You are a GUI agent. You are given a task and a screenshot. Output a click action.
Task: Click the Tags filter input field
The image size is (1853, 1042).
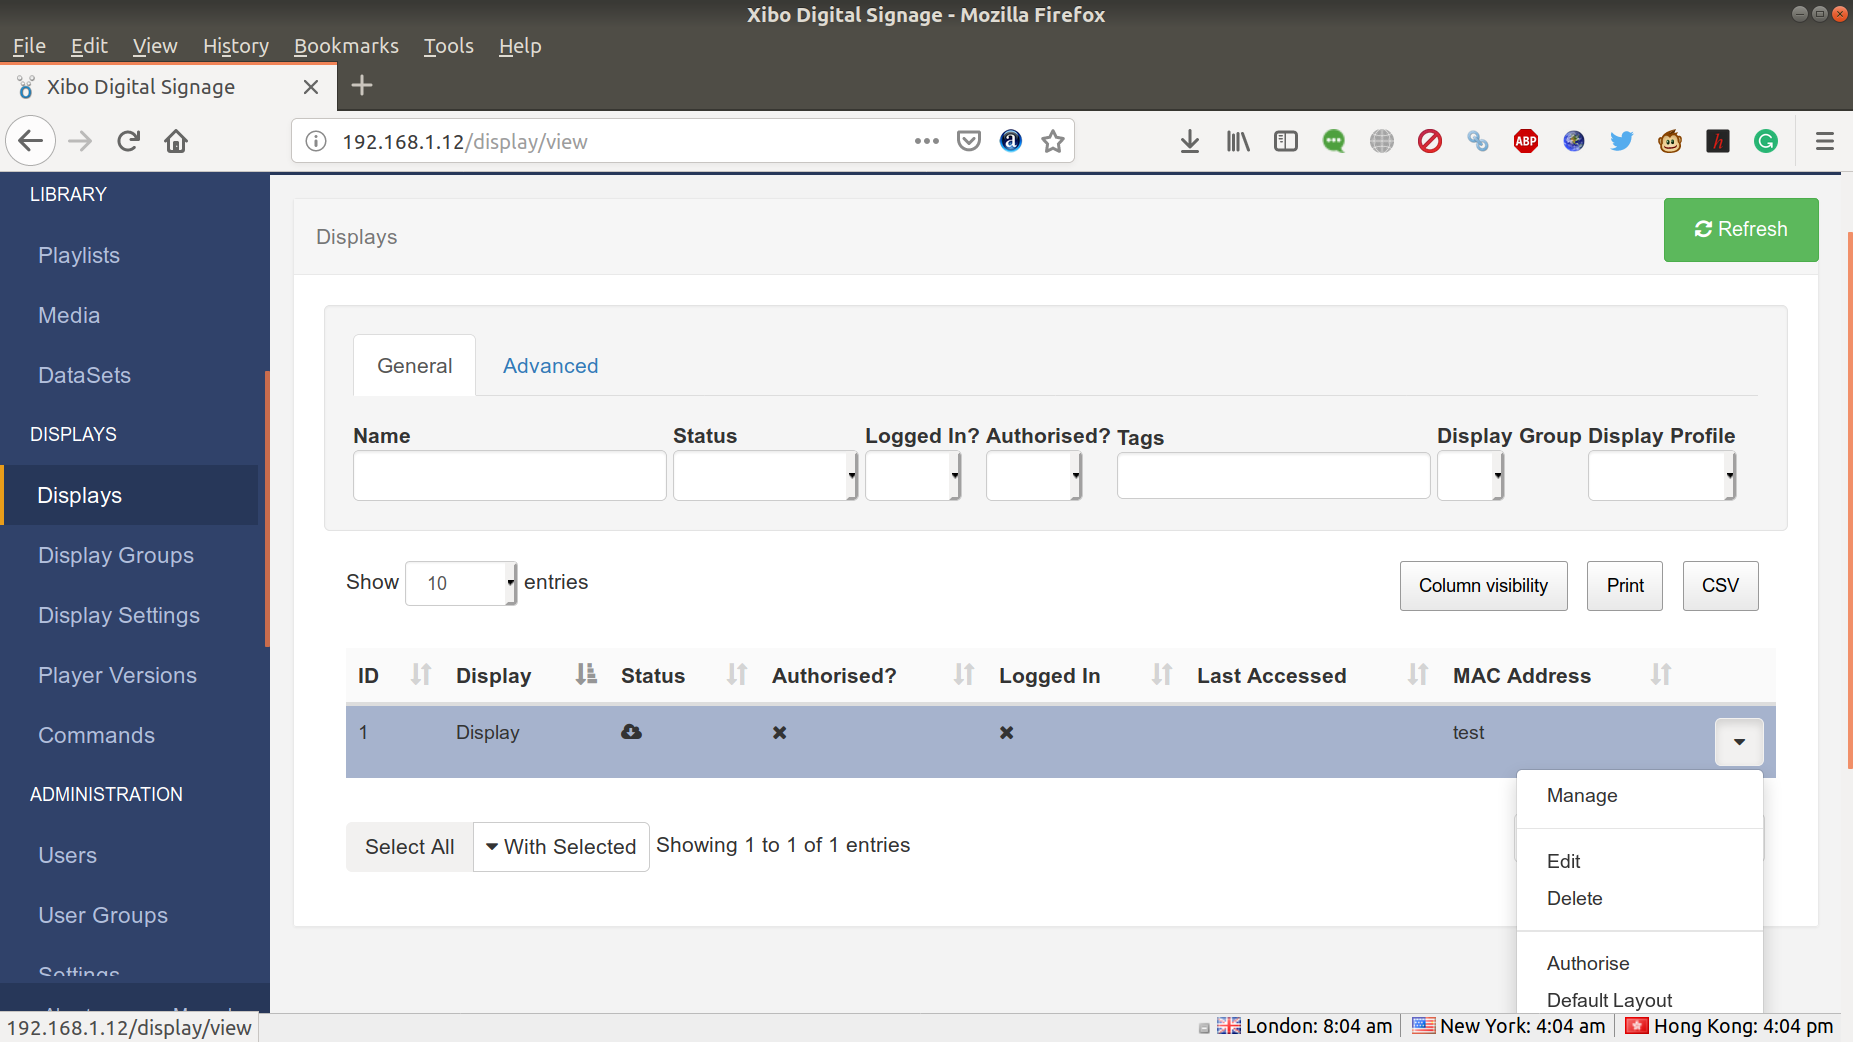(x=1273, y=475)
